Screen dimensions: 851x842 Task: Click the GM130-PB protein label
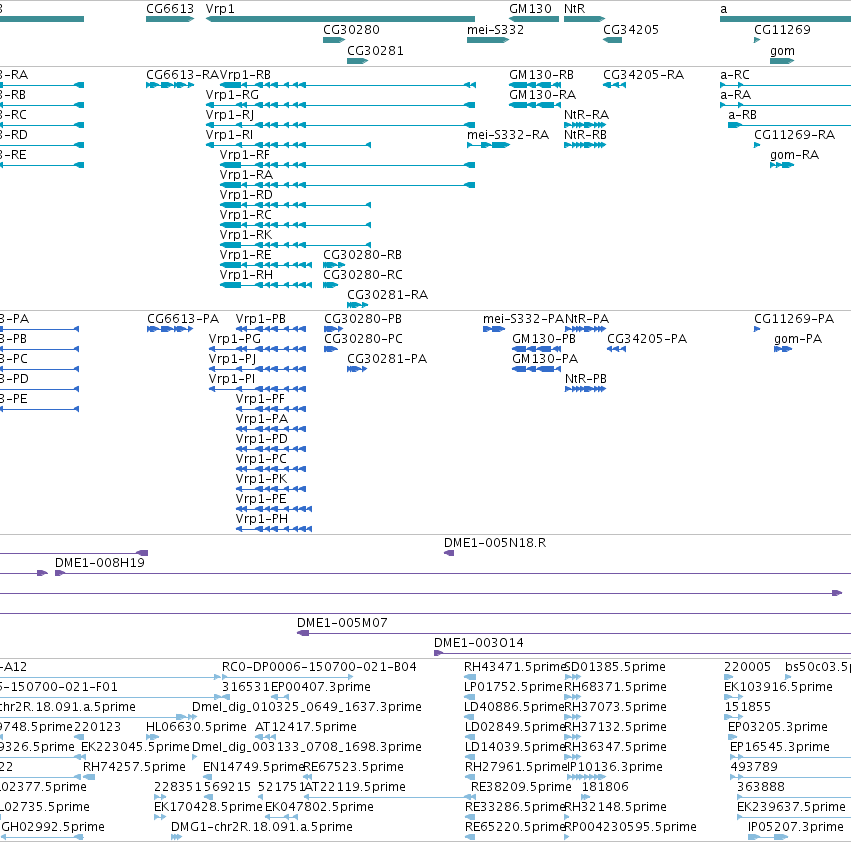(x=544, y=339)
